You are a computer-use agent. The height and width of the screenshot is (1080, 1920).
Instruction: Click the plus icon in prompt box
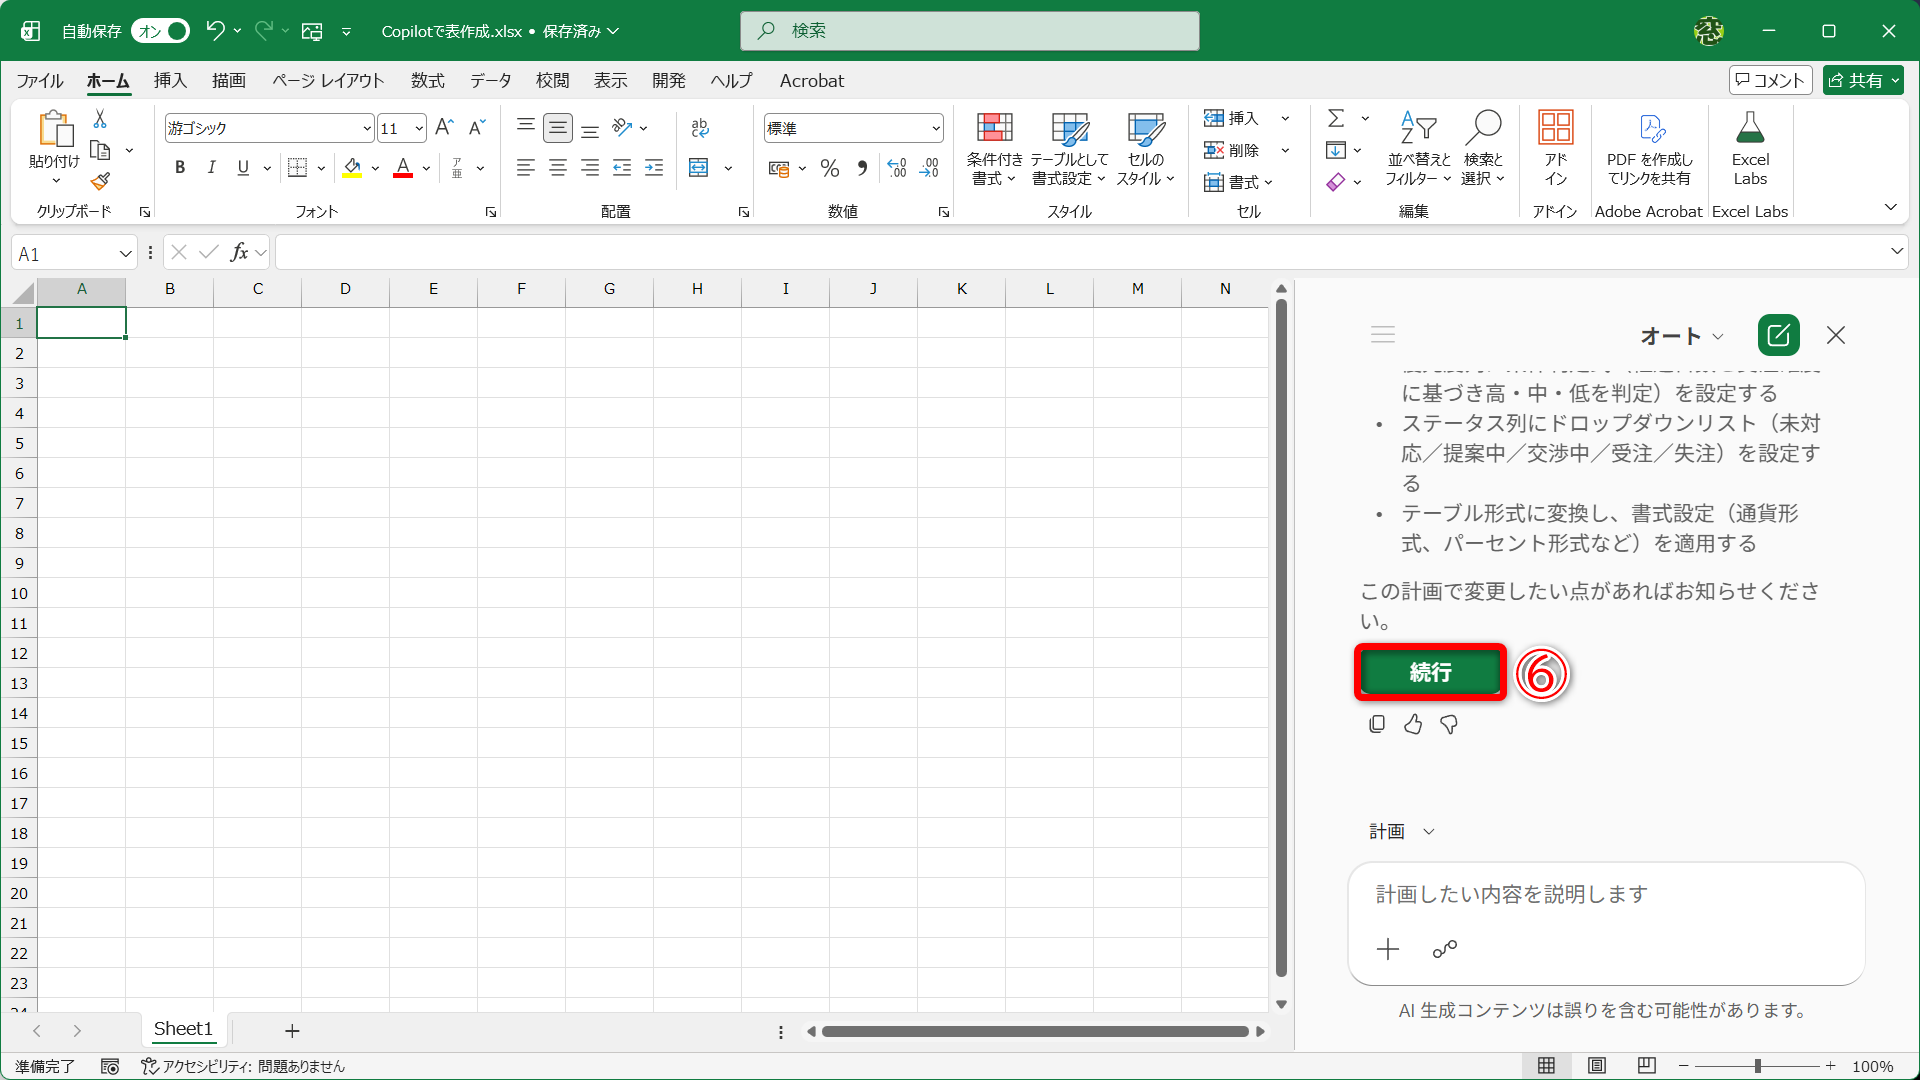click(x=1388, y=949)
